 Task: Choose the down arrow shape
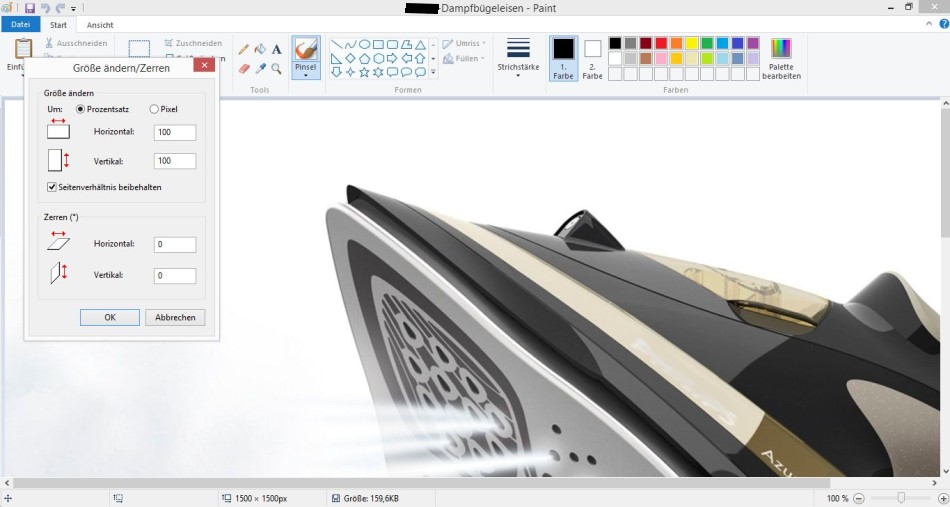tap(336, 72)
